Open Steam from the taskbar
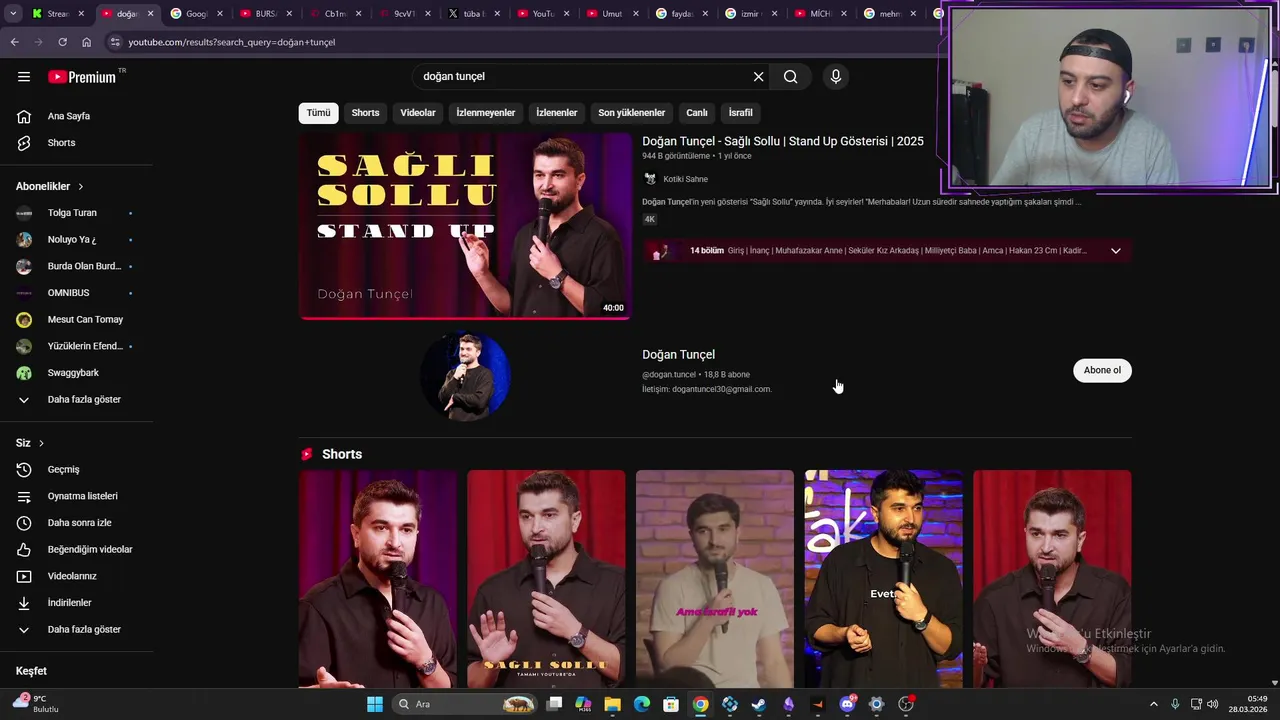This screenshot has height=720, width=1280. (759, 704)
